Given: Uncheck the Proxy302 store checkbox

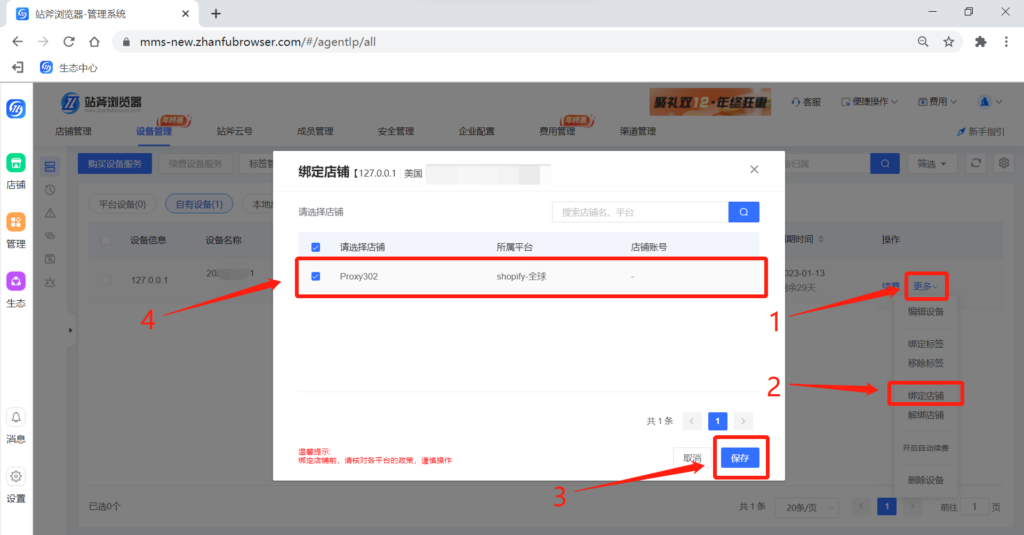Looking at the screenshot, I should [315, 276].
